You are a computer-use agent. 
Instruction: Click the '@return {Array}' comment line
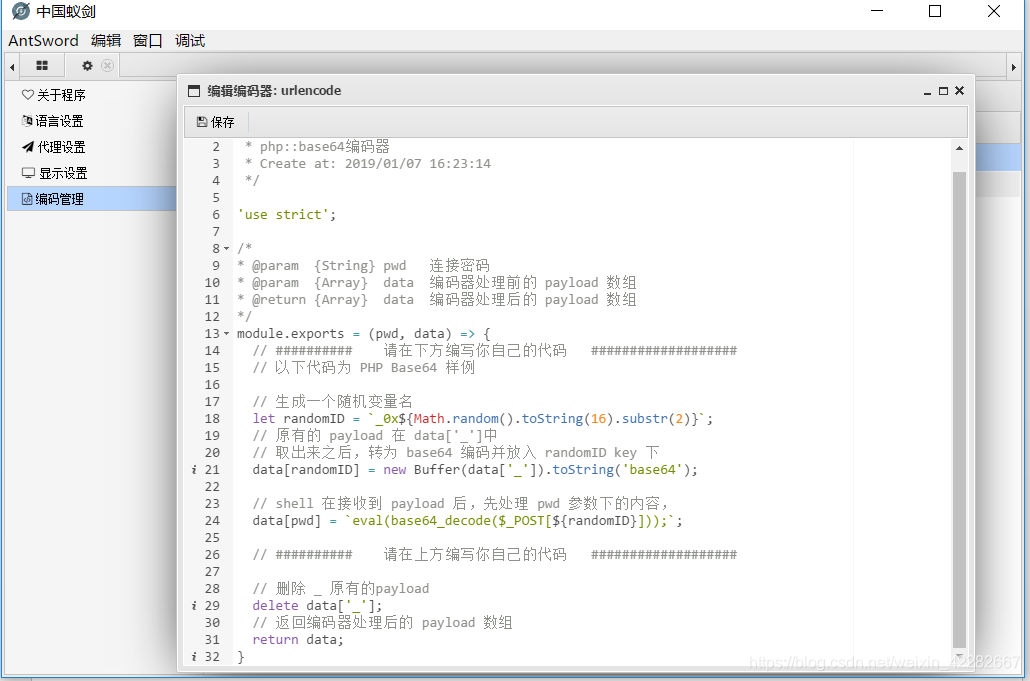pos(437,299)
